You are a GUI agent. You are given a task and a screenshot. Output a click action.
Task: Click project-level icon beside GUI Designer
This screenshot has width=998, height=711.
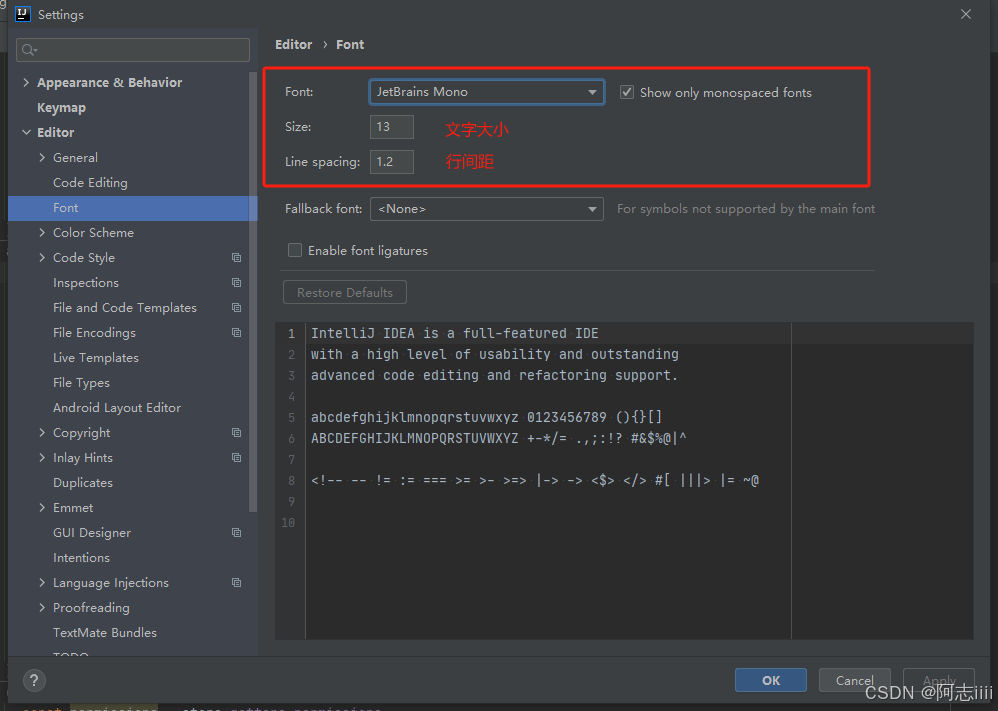236,533
